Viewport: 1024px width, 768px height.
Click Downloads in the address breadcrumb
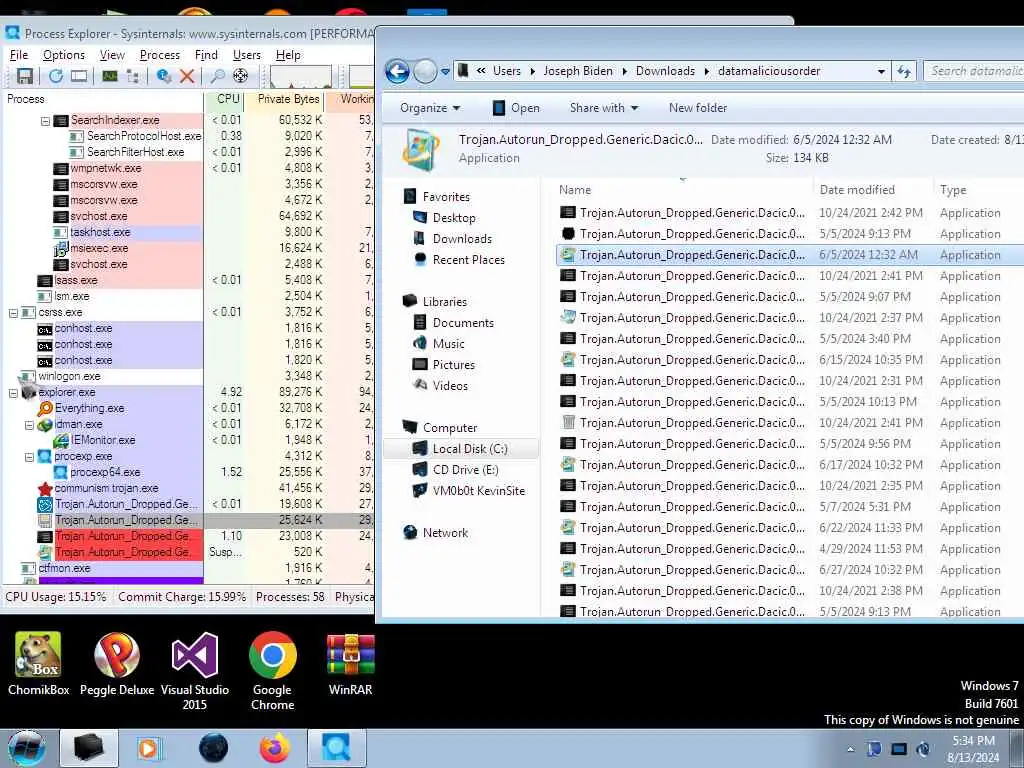pos(665,71)
